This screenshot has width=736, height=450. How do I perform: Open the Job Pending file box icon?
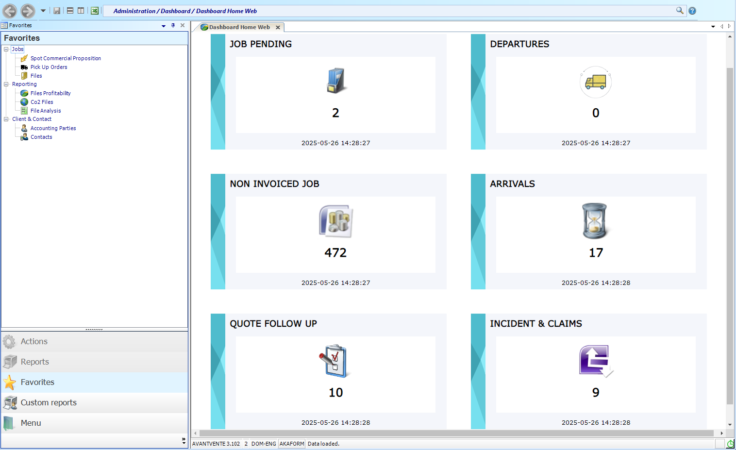pos(336,80)
